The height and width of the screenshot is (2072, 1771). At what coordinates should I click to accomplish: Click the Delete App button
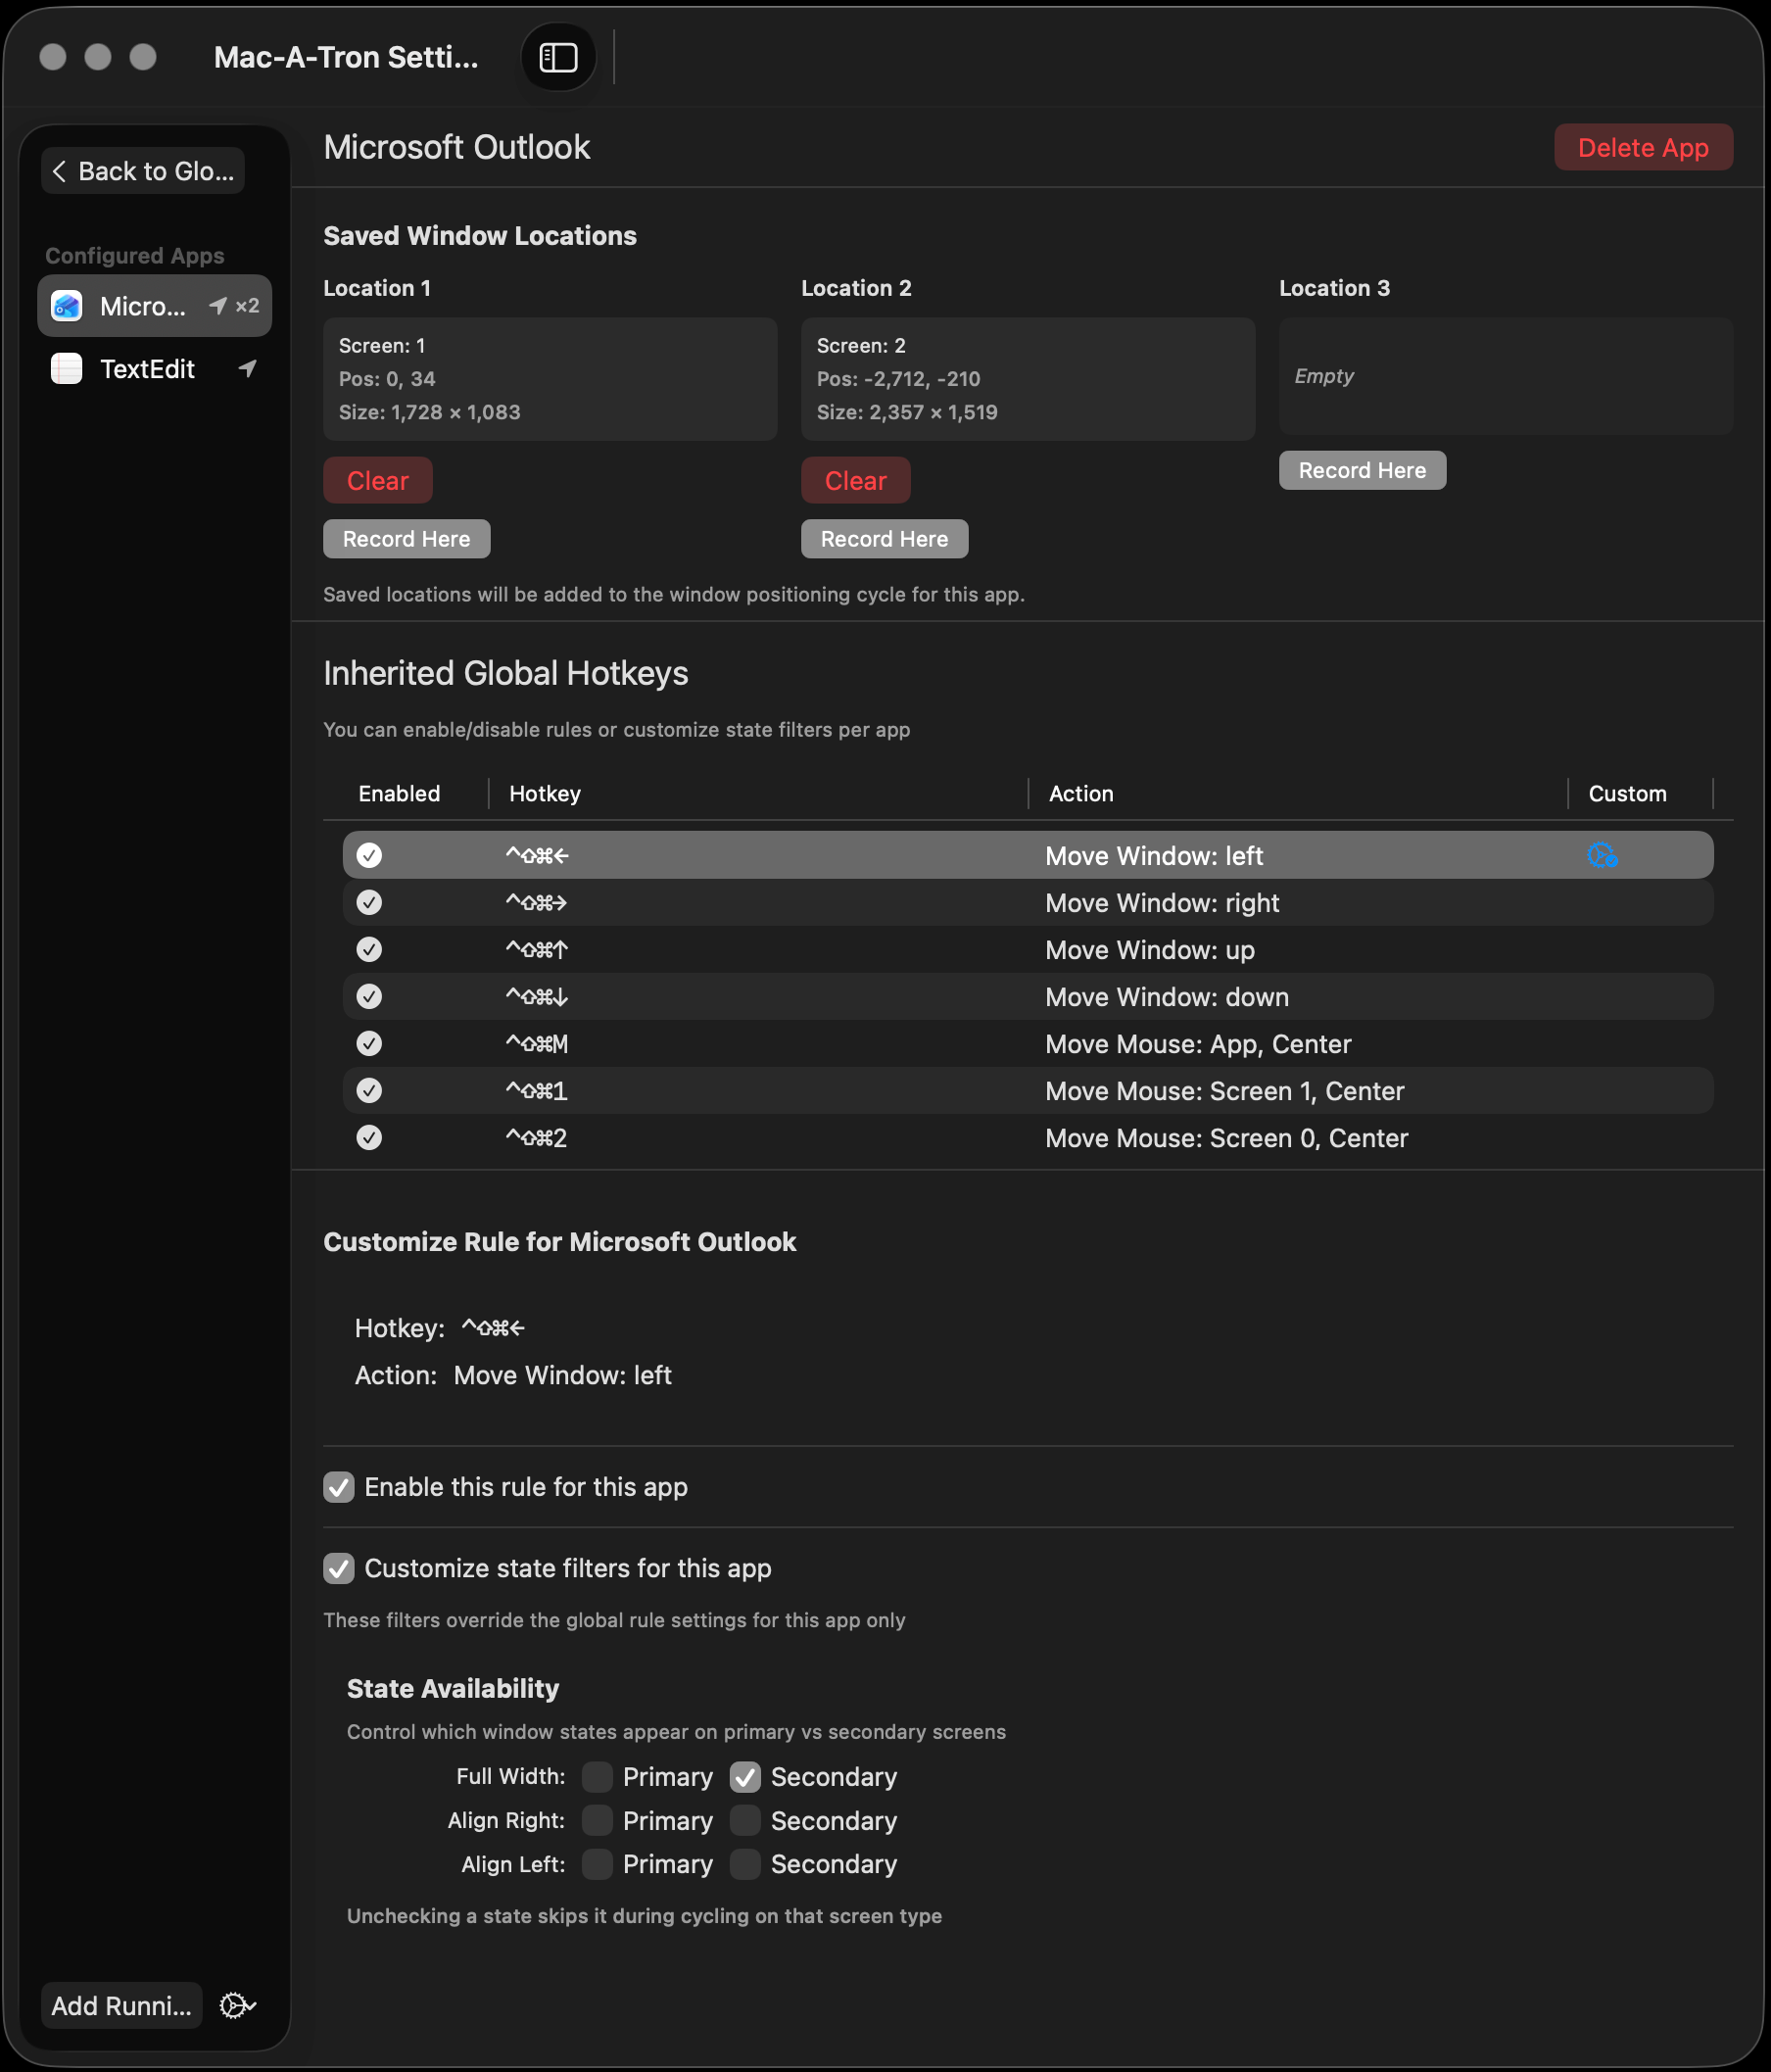point(1643,147)
